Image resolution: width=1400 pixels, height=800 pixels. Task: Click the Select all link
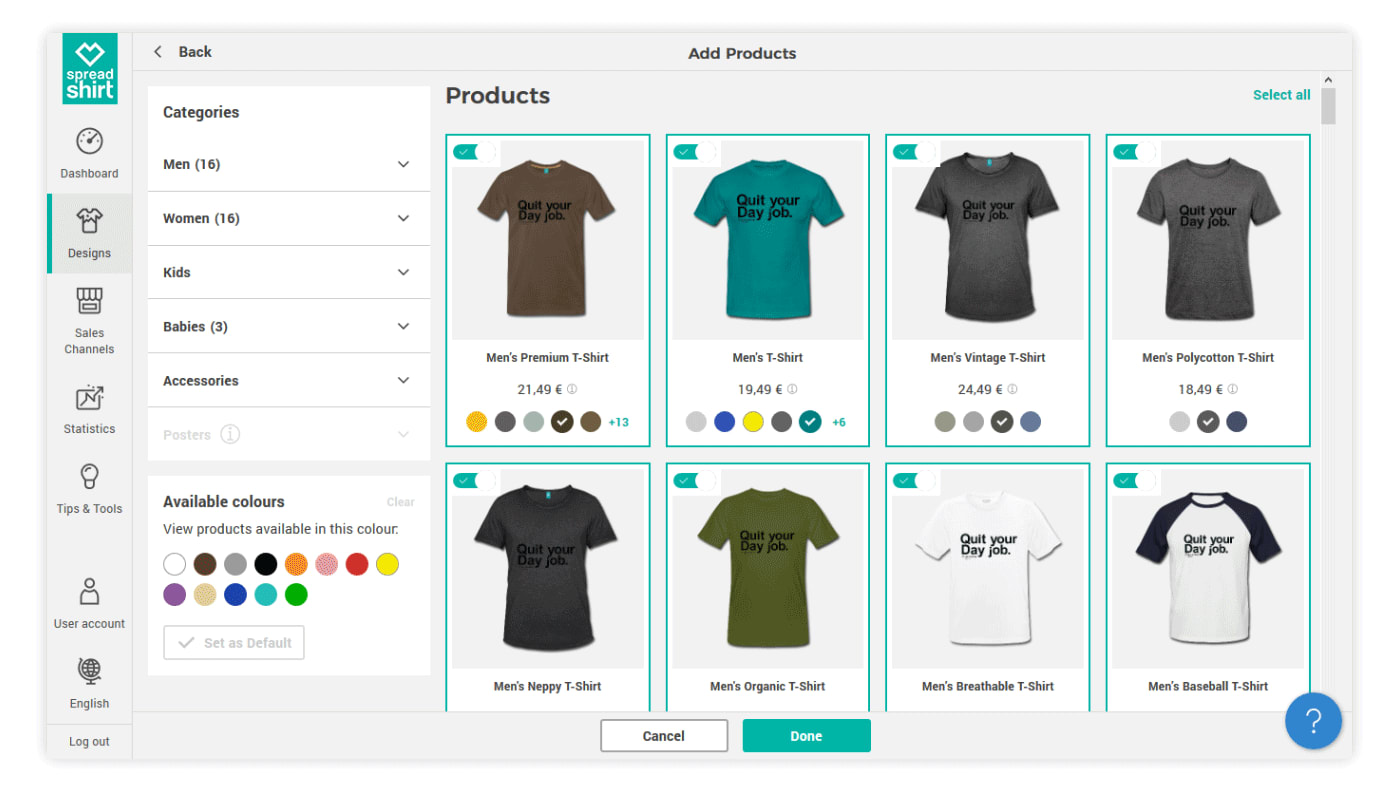(1281, 95)
